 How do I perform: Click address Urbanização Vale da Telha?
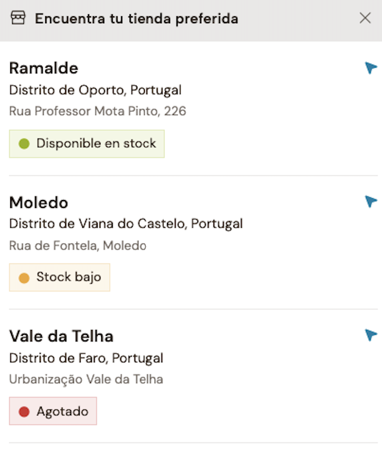coord(86,380)
